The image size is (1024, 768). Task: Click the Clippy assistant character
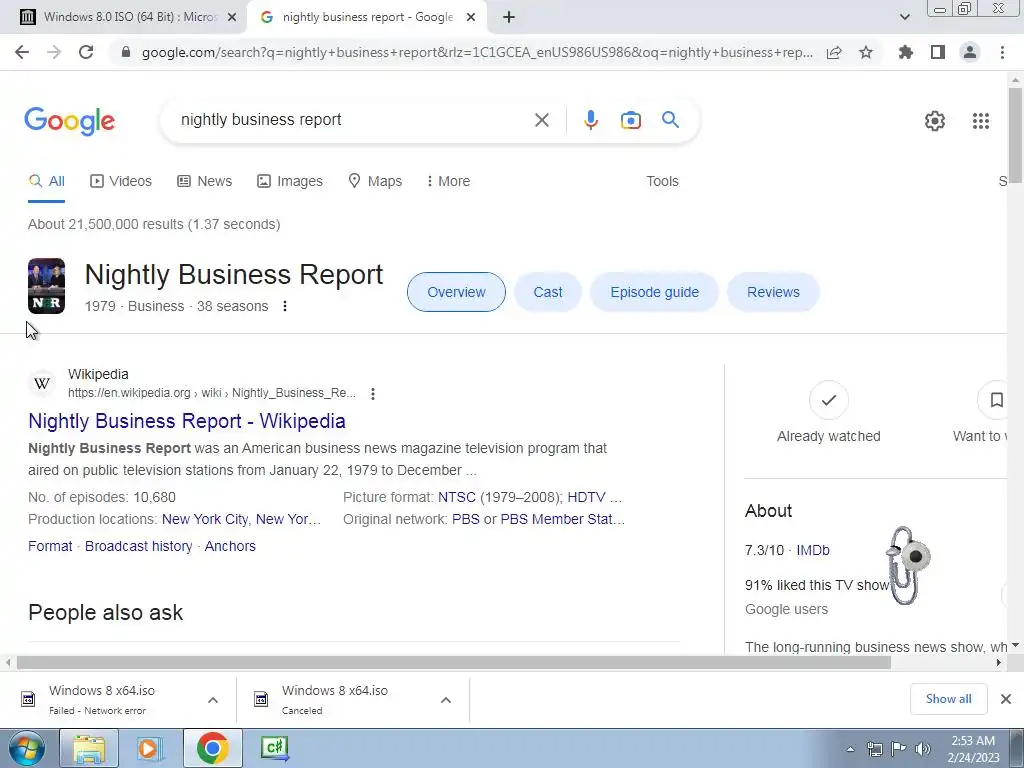coord(908,565)
